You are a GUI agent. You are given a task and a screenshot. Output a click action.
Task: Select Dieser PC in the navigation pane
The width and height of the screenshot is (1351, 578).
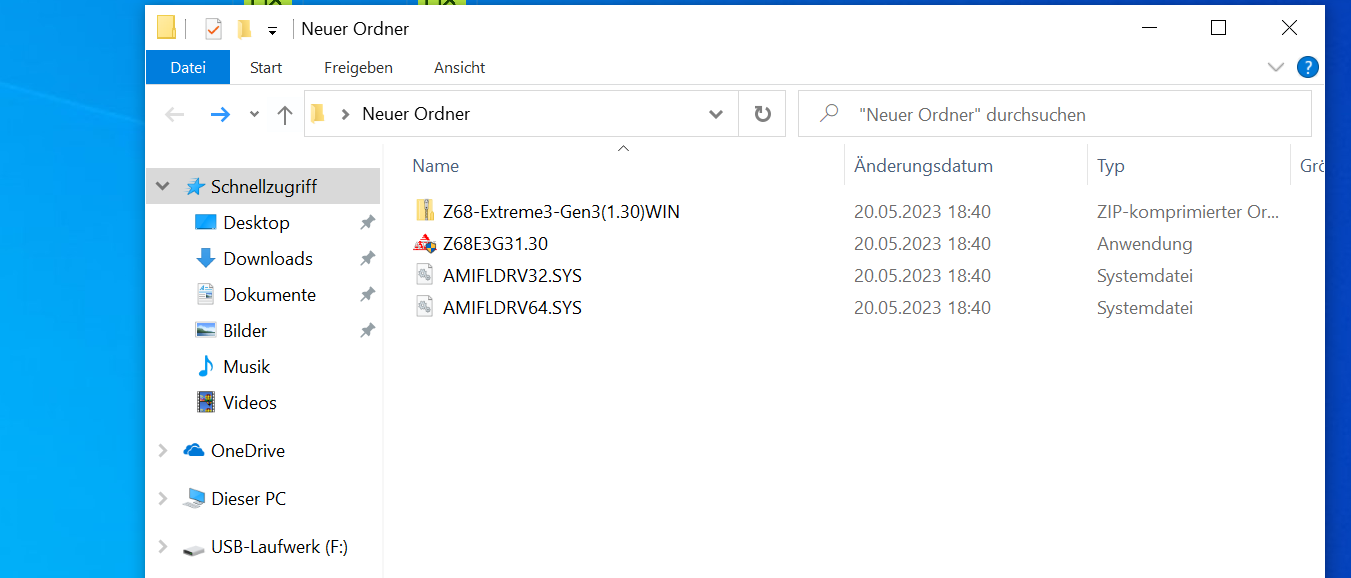[x=249, y=499]
